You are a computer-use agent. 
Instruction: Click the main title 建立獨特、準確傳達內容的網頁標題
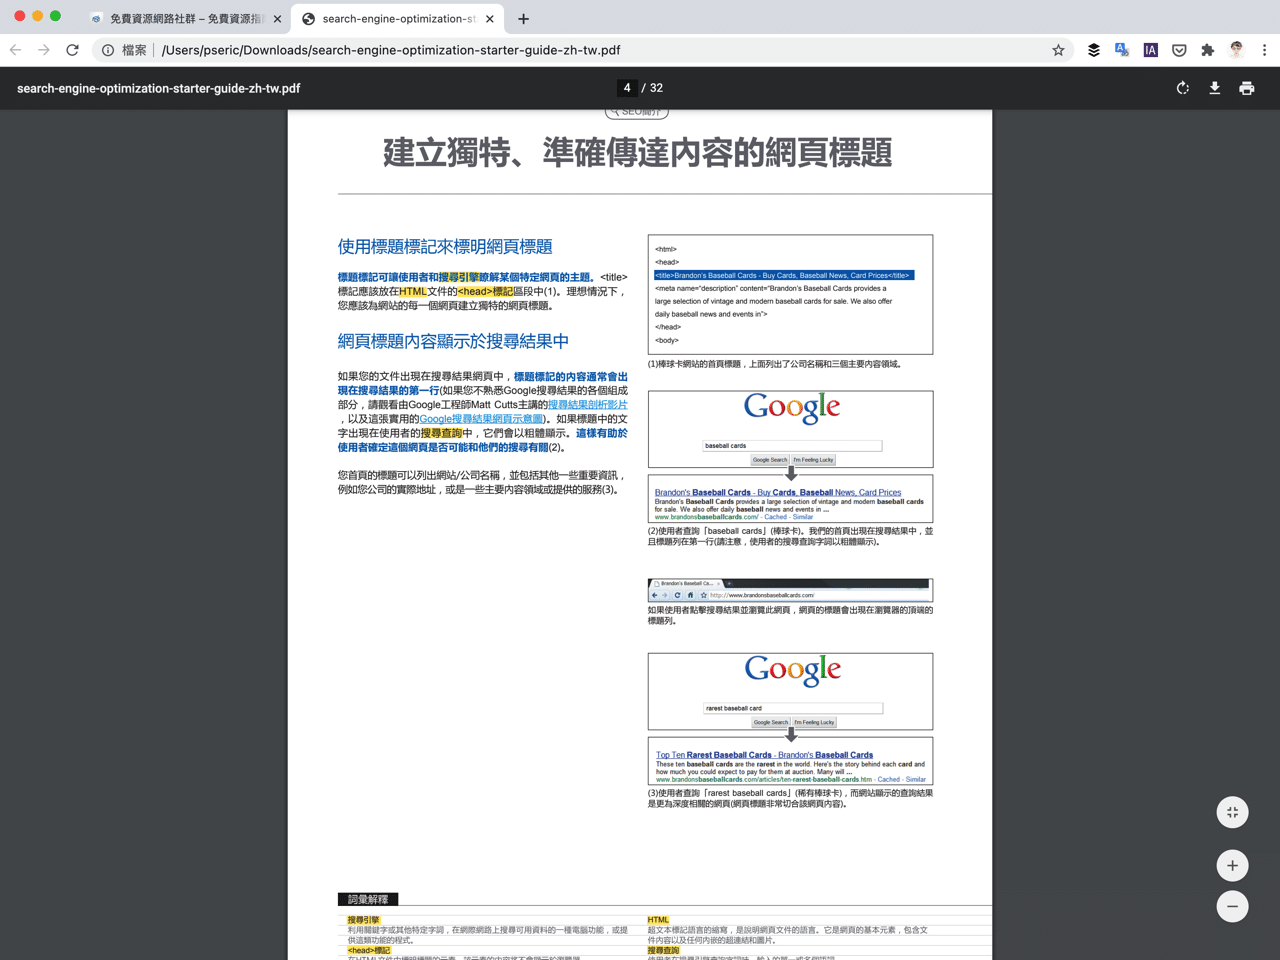pos(637,153)
